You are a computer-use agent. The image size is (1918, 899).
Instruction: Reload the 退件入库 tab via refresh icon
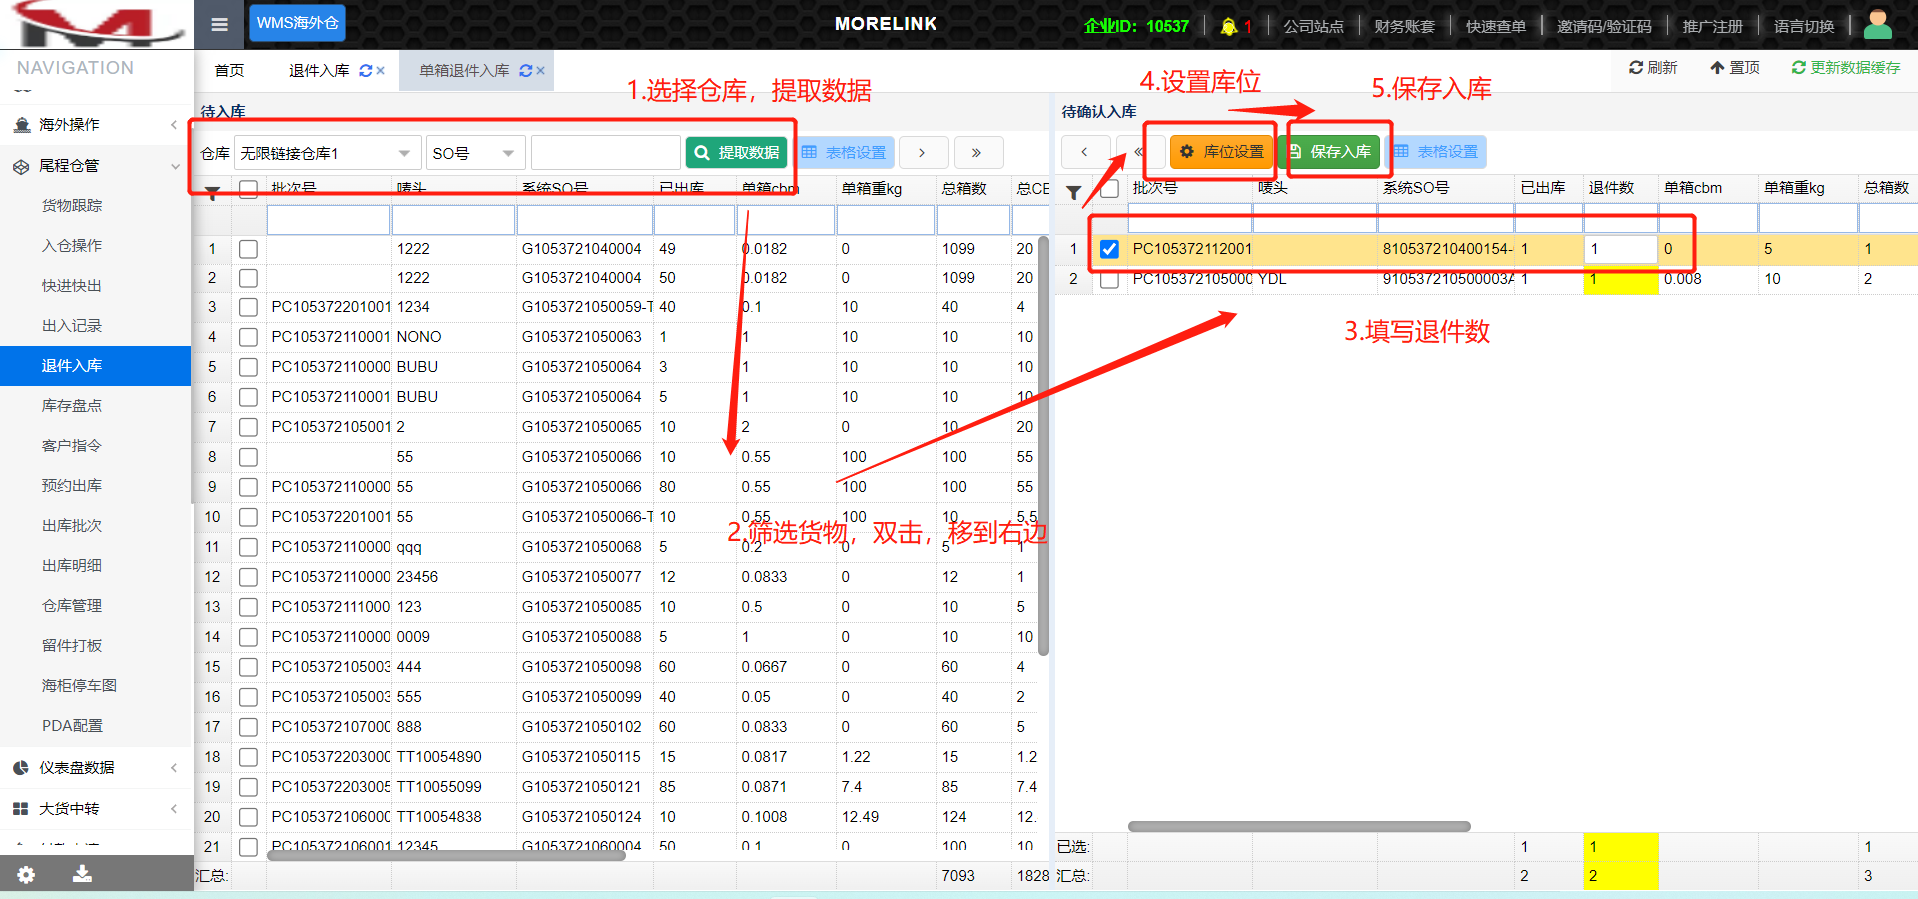(366, 71)
